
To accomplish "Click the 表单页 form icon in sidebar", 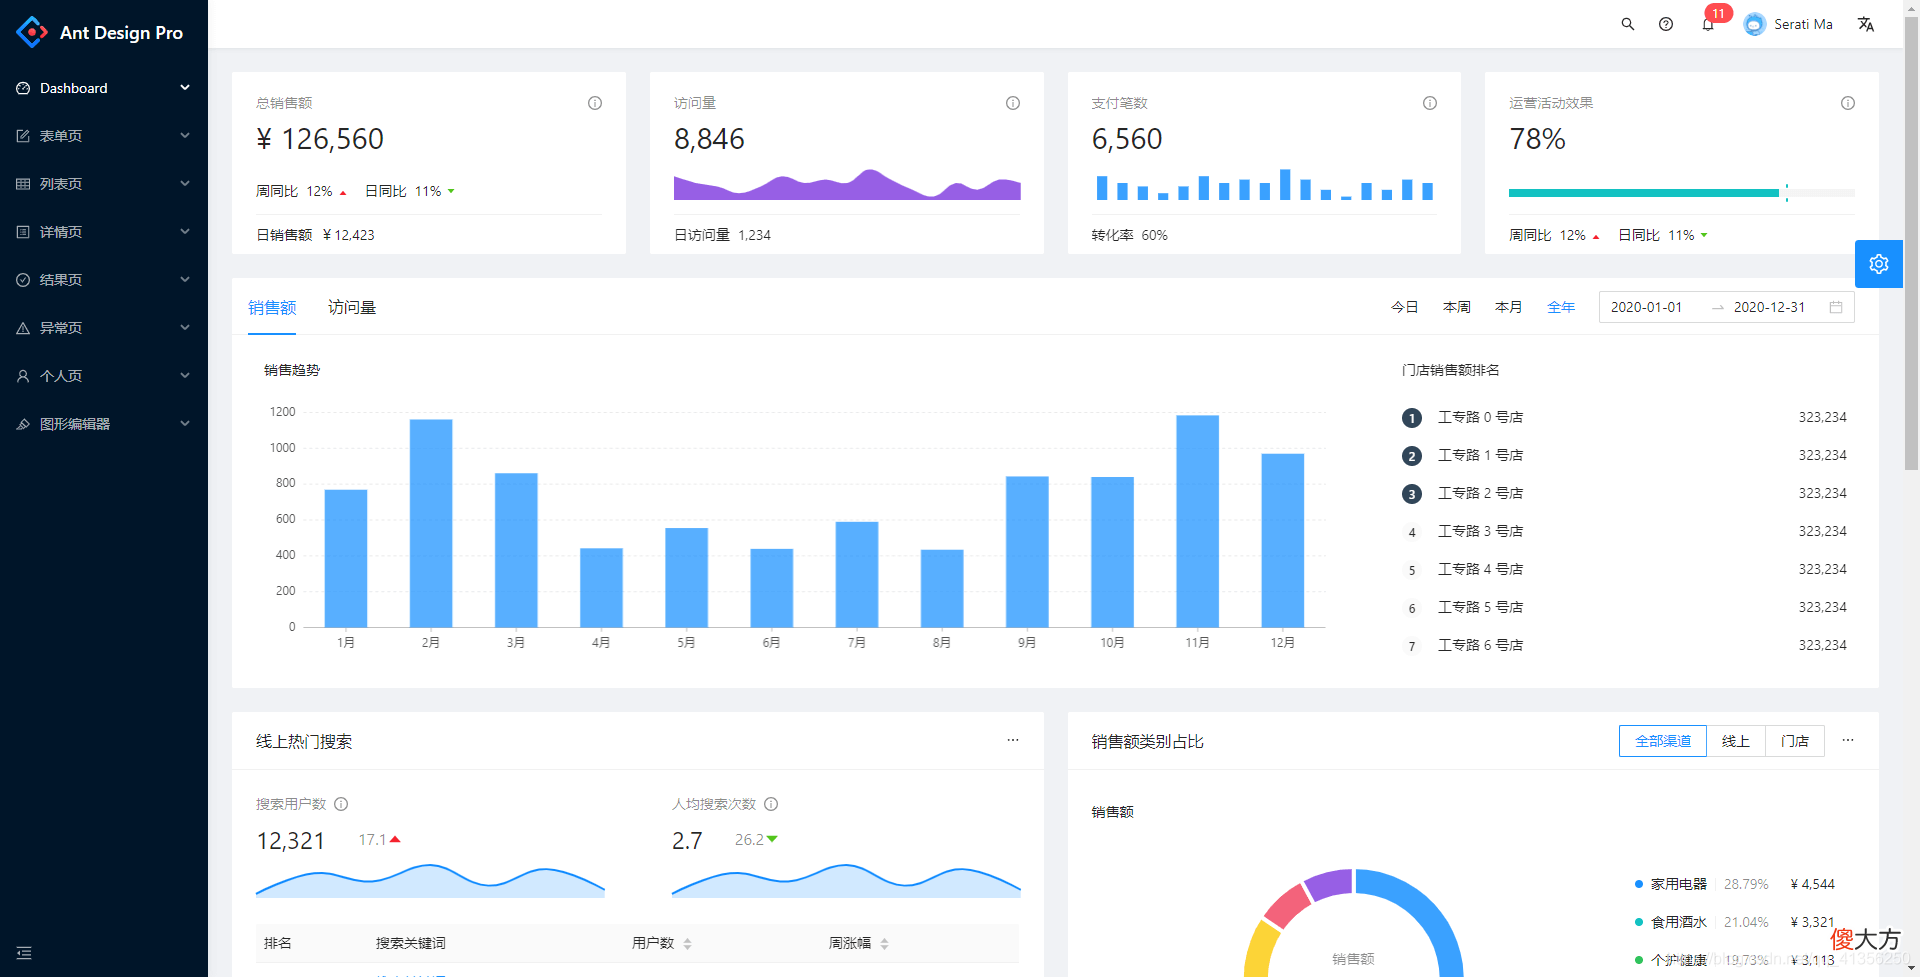I will point(23,136).
